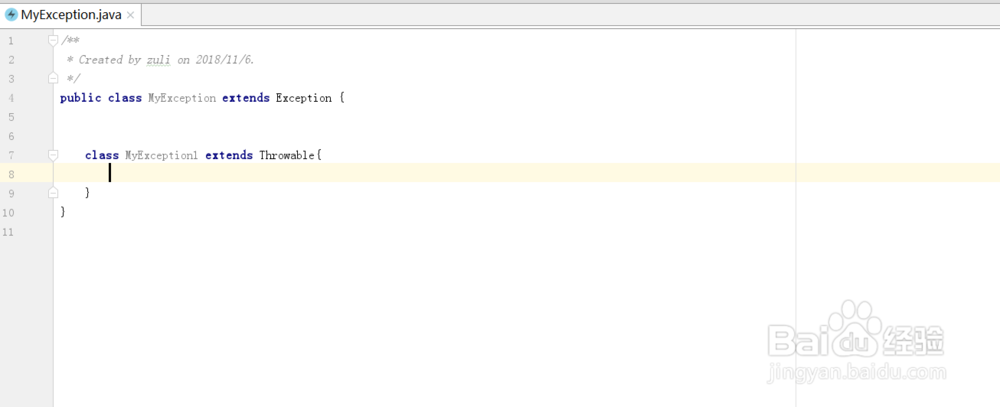1000x407 pixels.
Task: Click line number 4 in the gutter
Action: pos(10,98)
